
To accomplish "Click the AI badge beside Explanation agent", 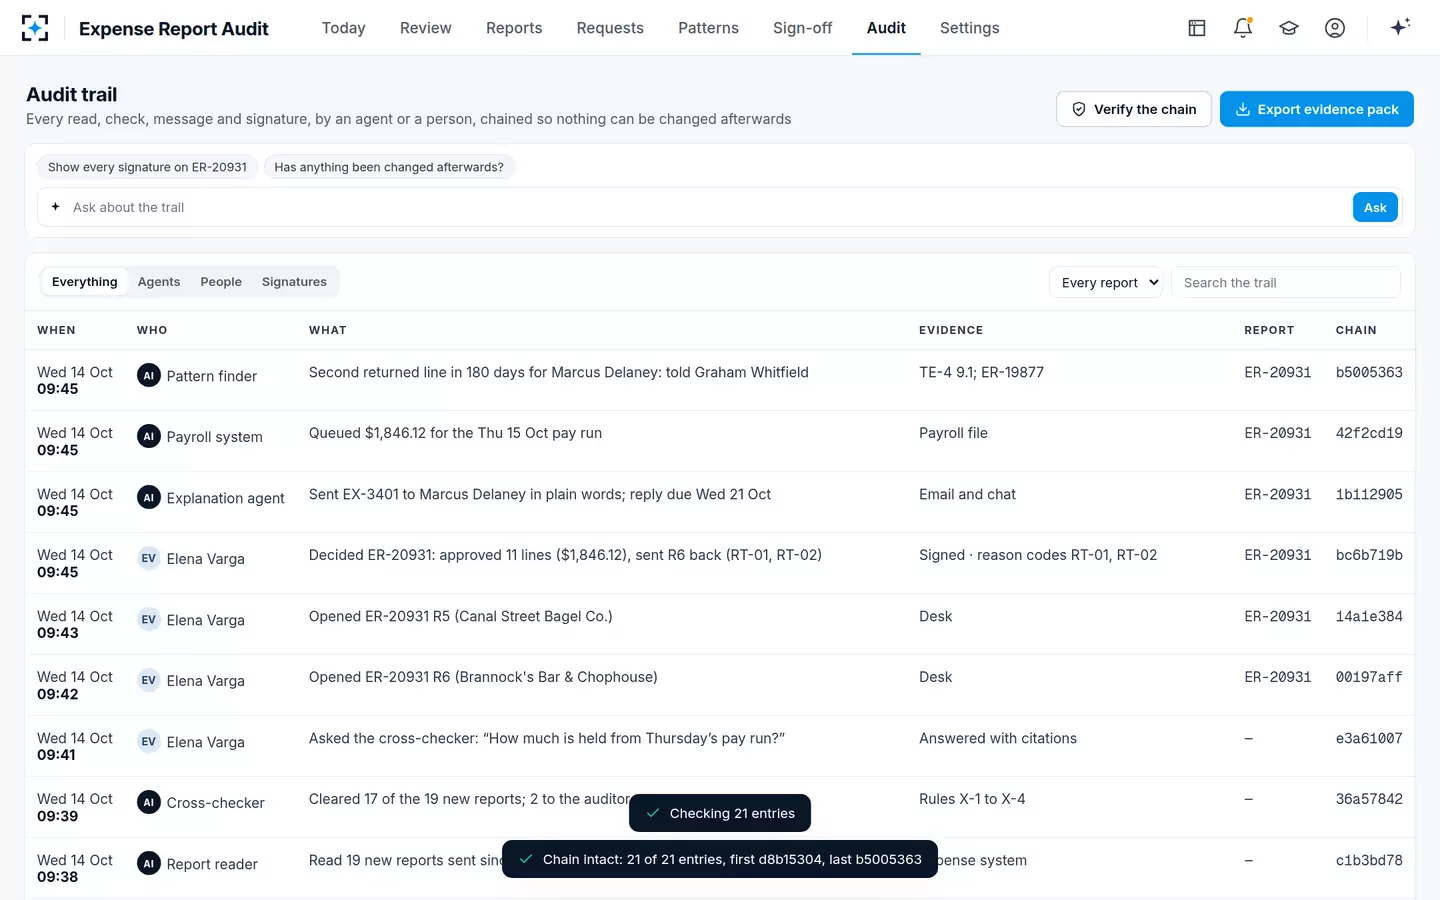I will pyautogui.click(x=149, y=498).
